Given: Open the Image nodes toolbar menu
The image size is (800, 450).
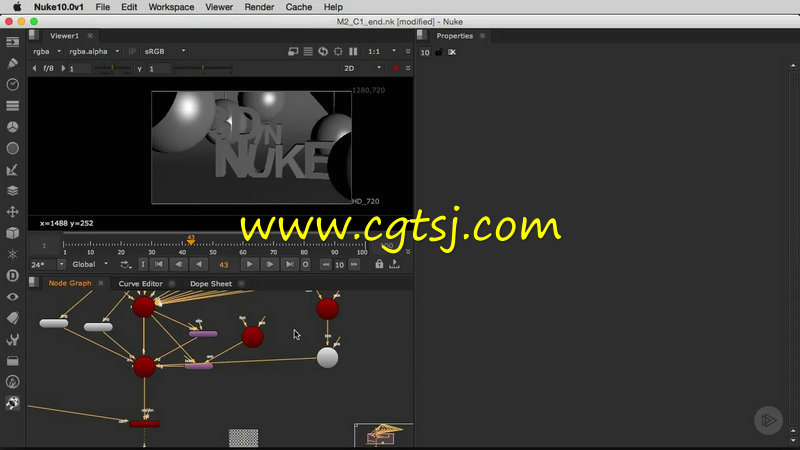Looking at the screenshot, I should point(13,42).
